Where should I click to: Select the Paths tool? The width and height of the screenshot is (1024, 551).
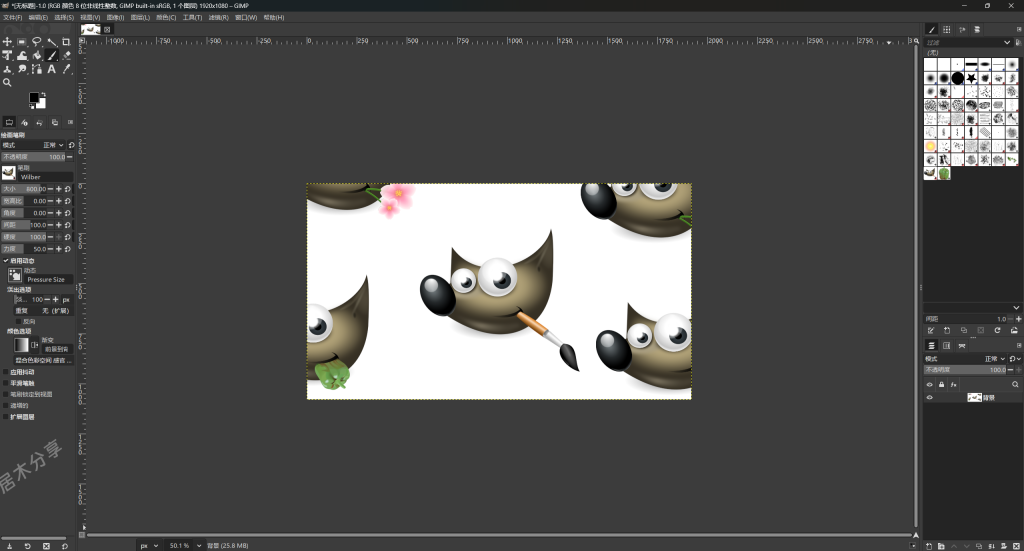37,69
